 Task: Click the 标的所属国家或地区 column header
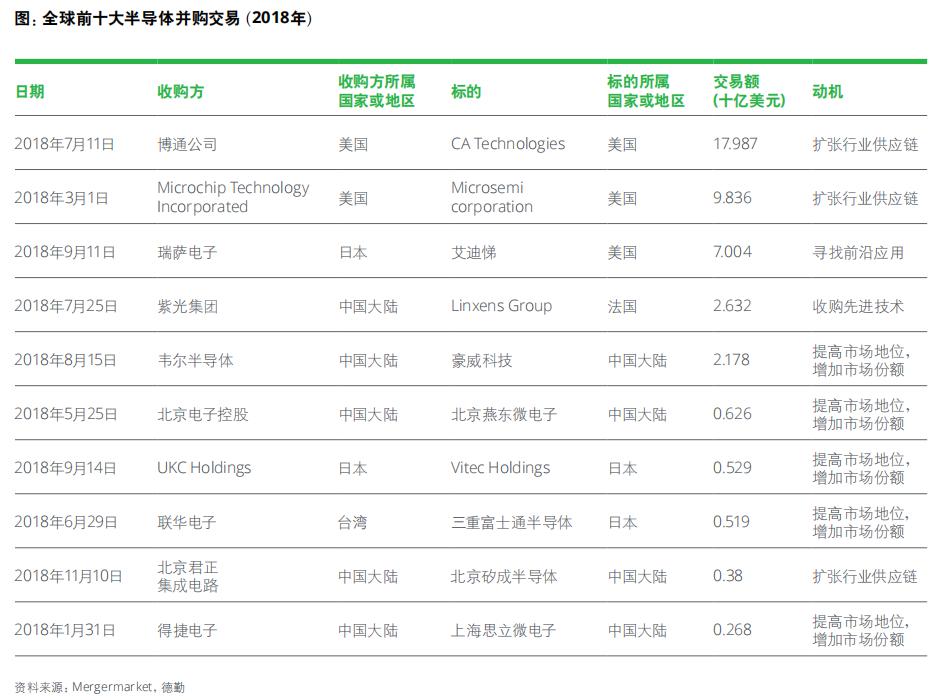[x=646, y=91]
